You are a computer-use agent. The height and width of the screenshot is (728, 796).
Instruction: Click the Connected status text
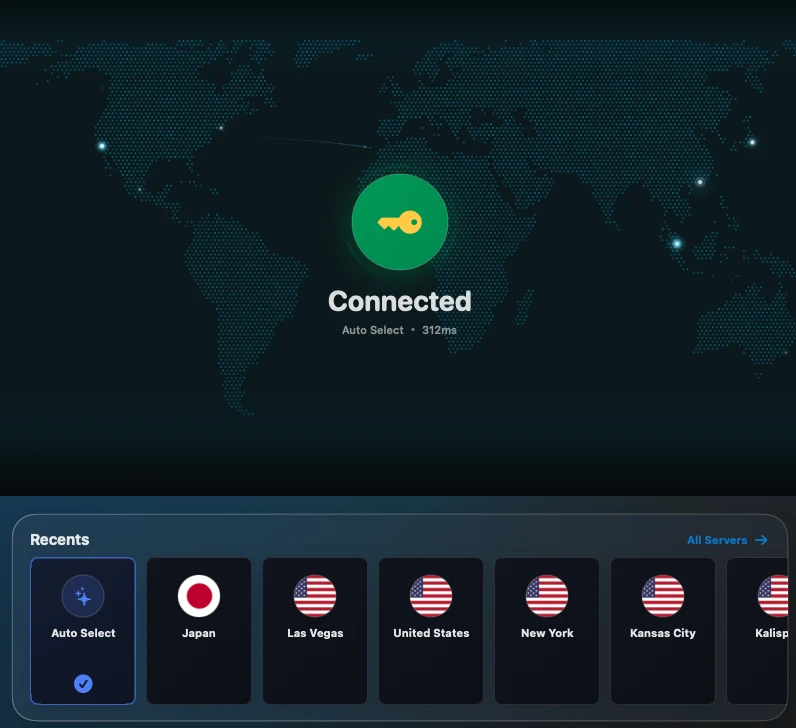[x=400, y=301]
